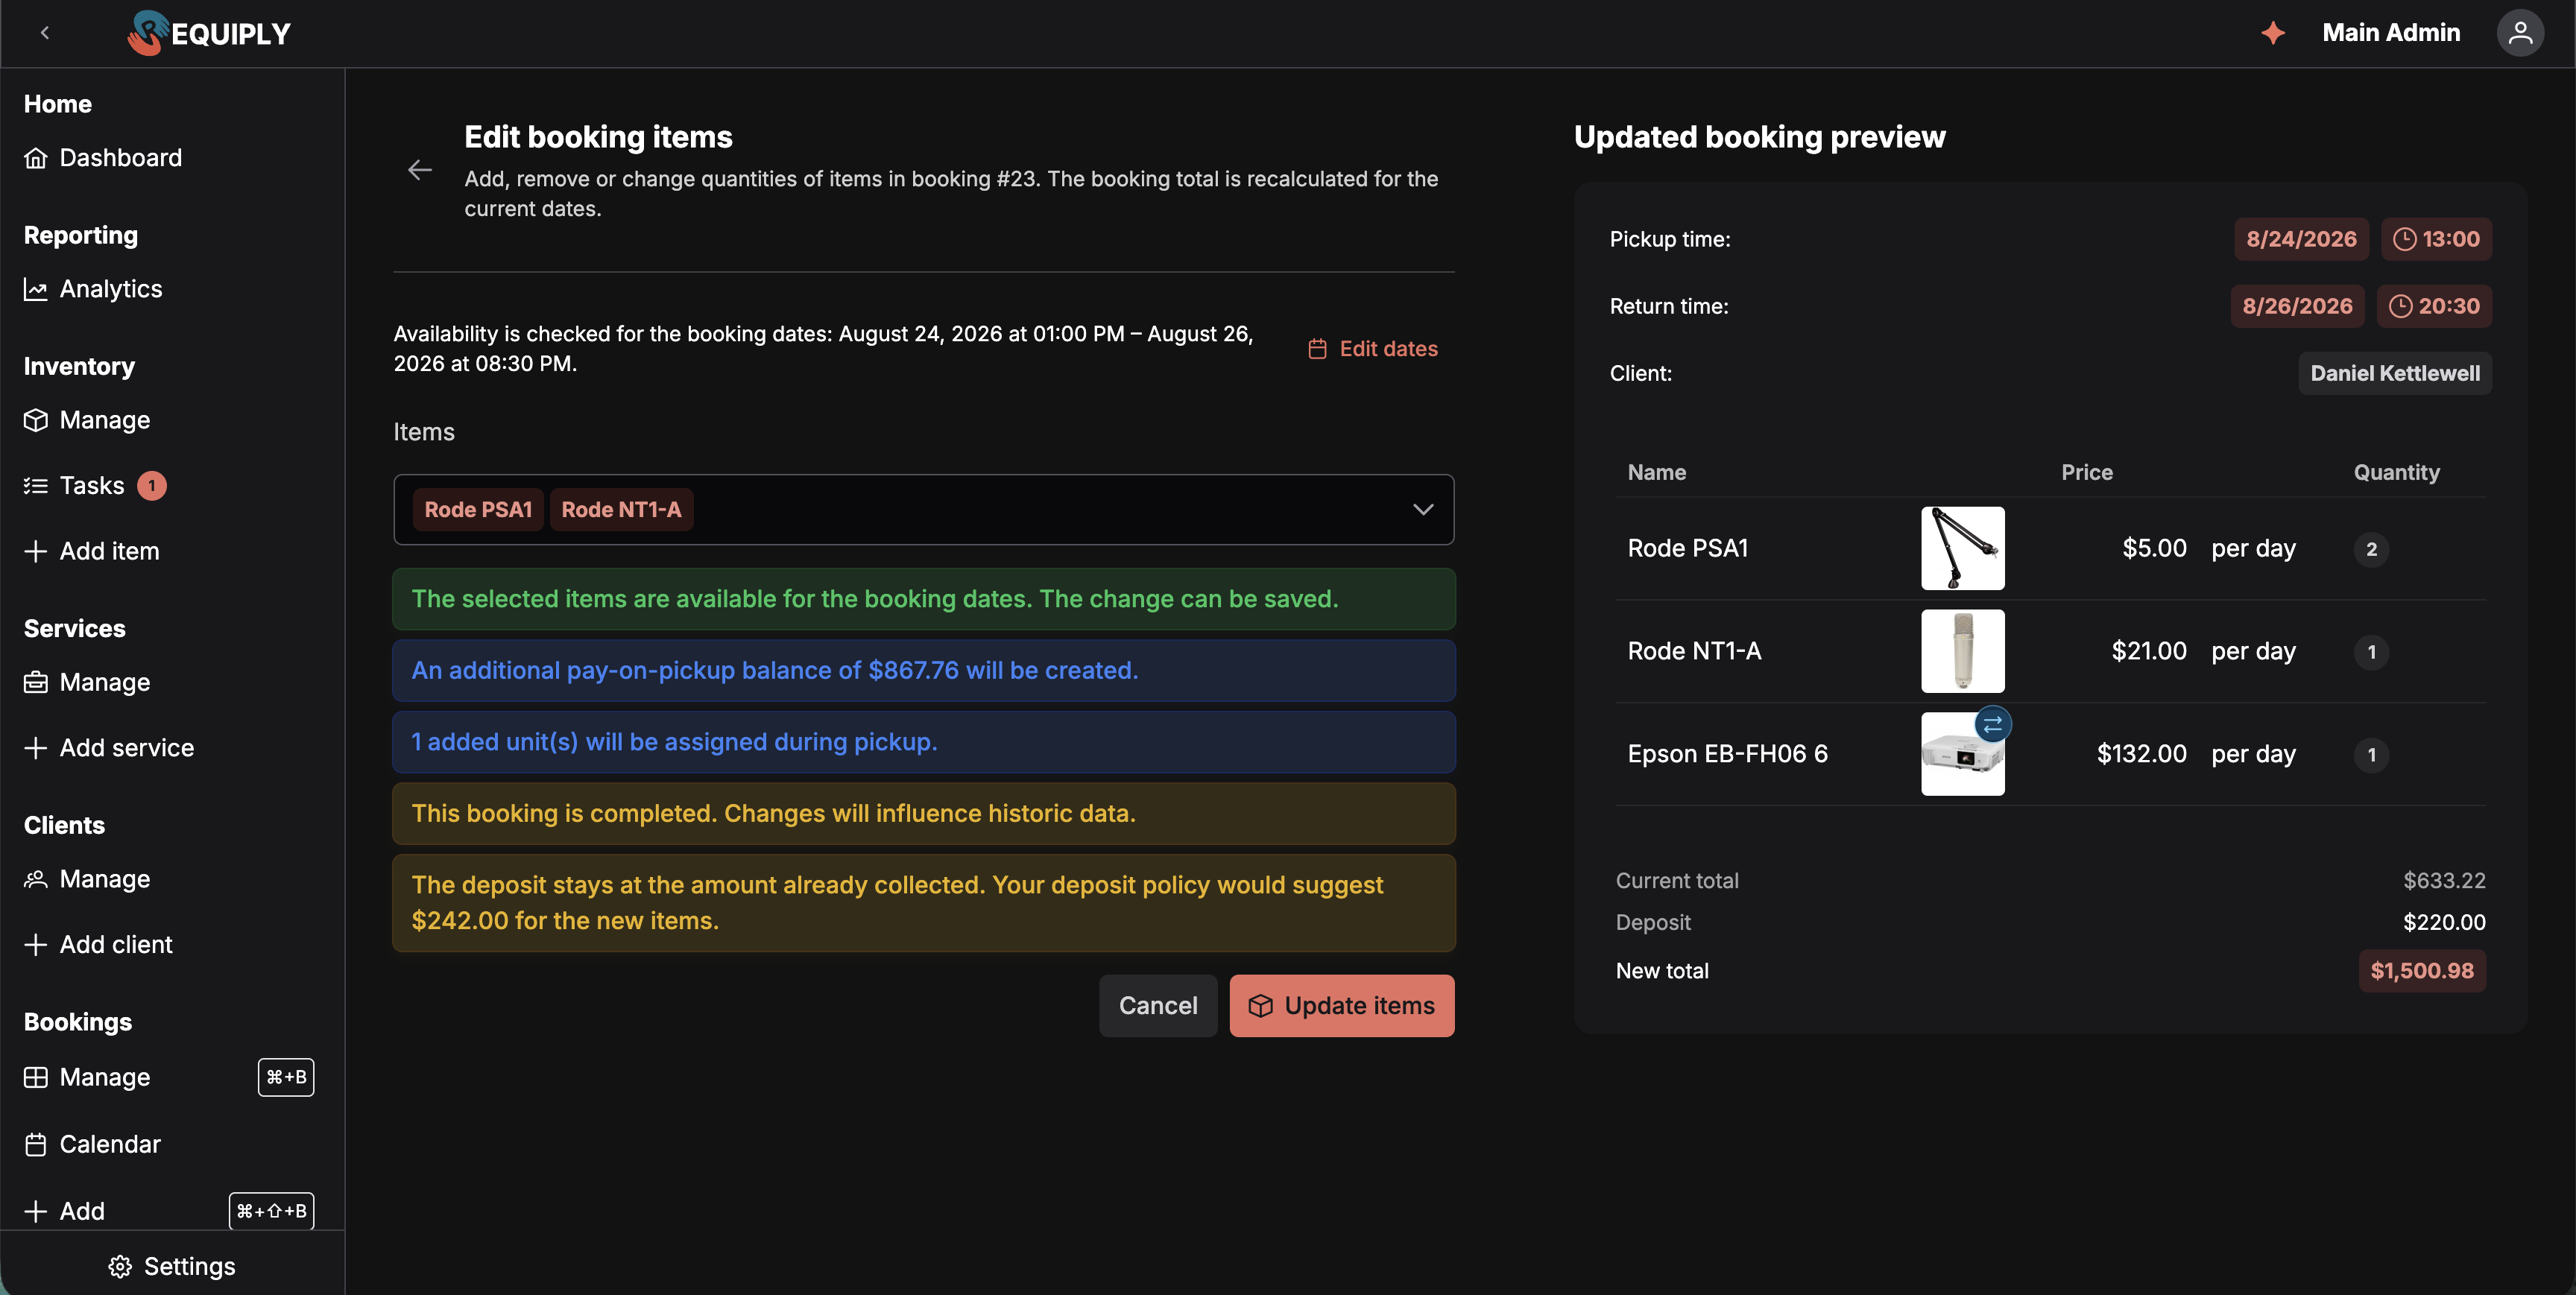Screen dimensions: 2576x1295
Task: Click the Calendar icon in sidebar
Action: tap(36, 1144)
